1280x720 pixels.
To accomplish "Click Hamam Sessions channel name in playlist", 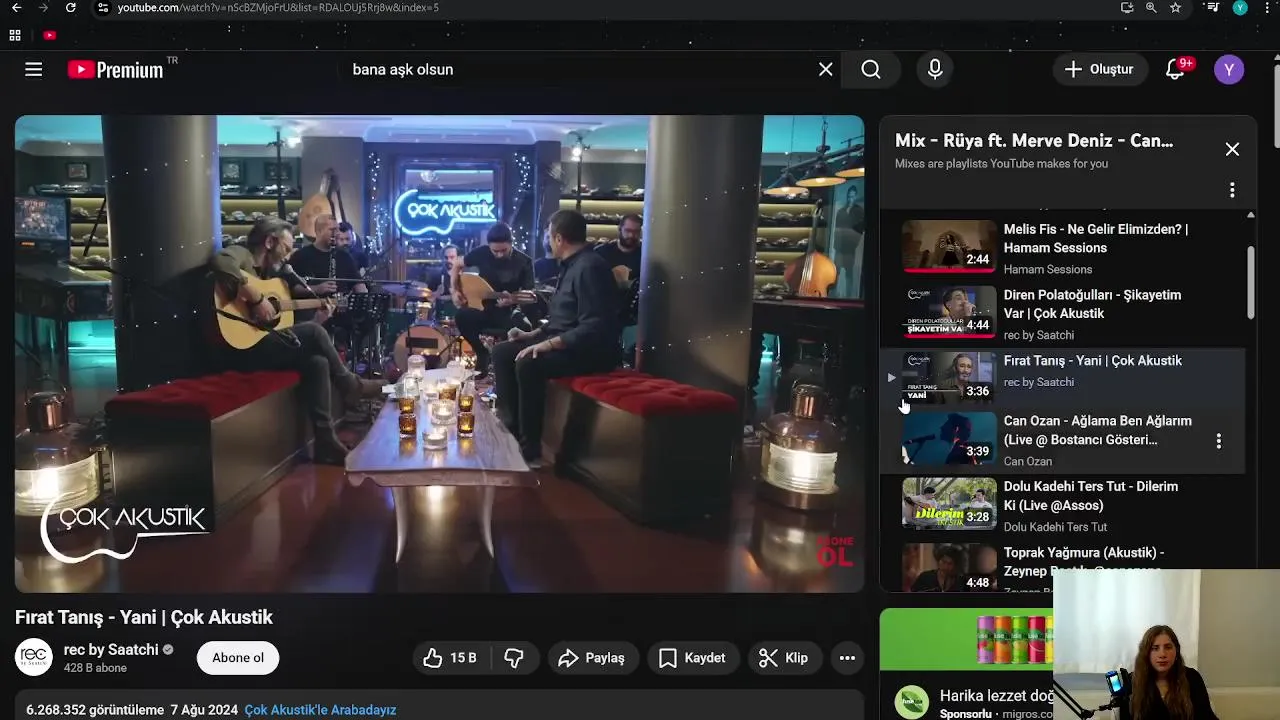I will [1048, 270].
